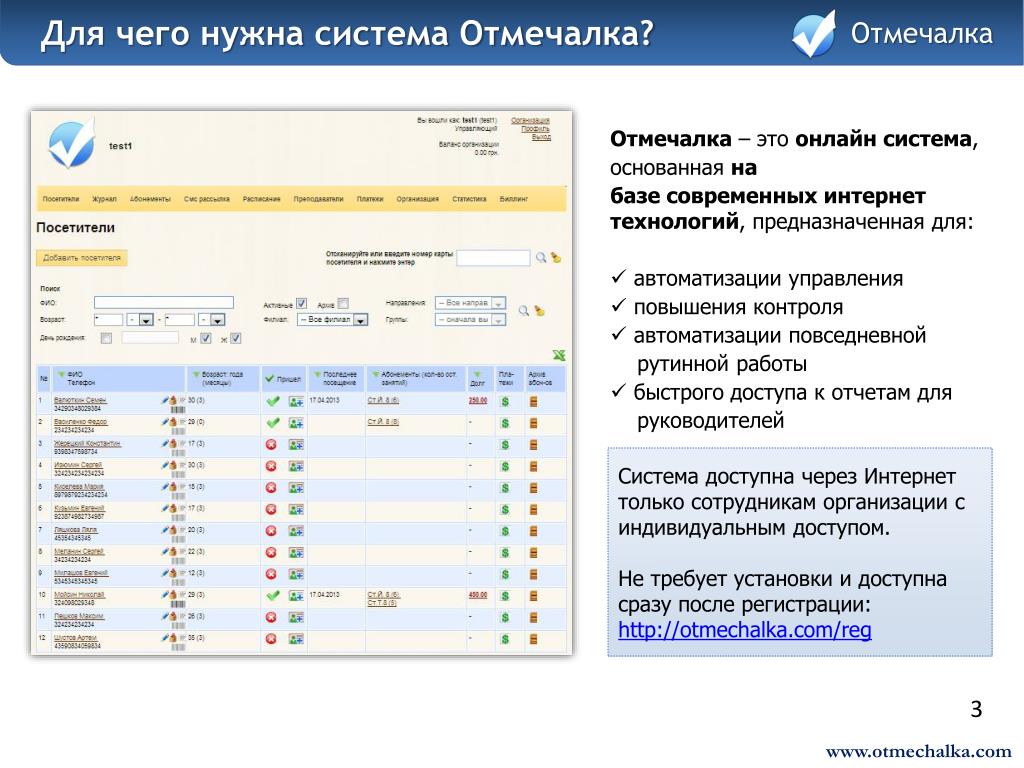Click the add-subscription icon in row 3
Viewport: 1024px width, 768px height.
296,445
